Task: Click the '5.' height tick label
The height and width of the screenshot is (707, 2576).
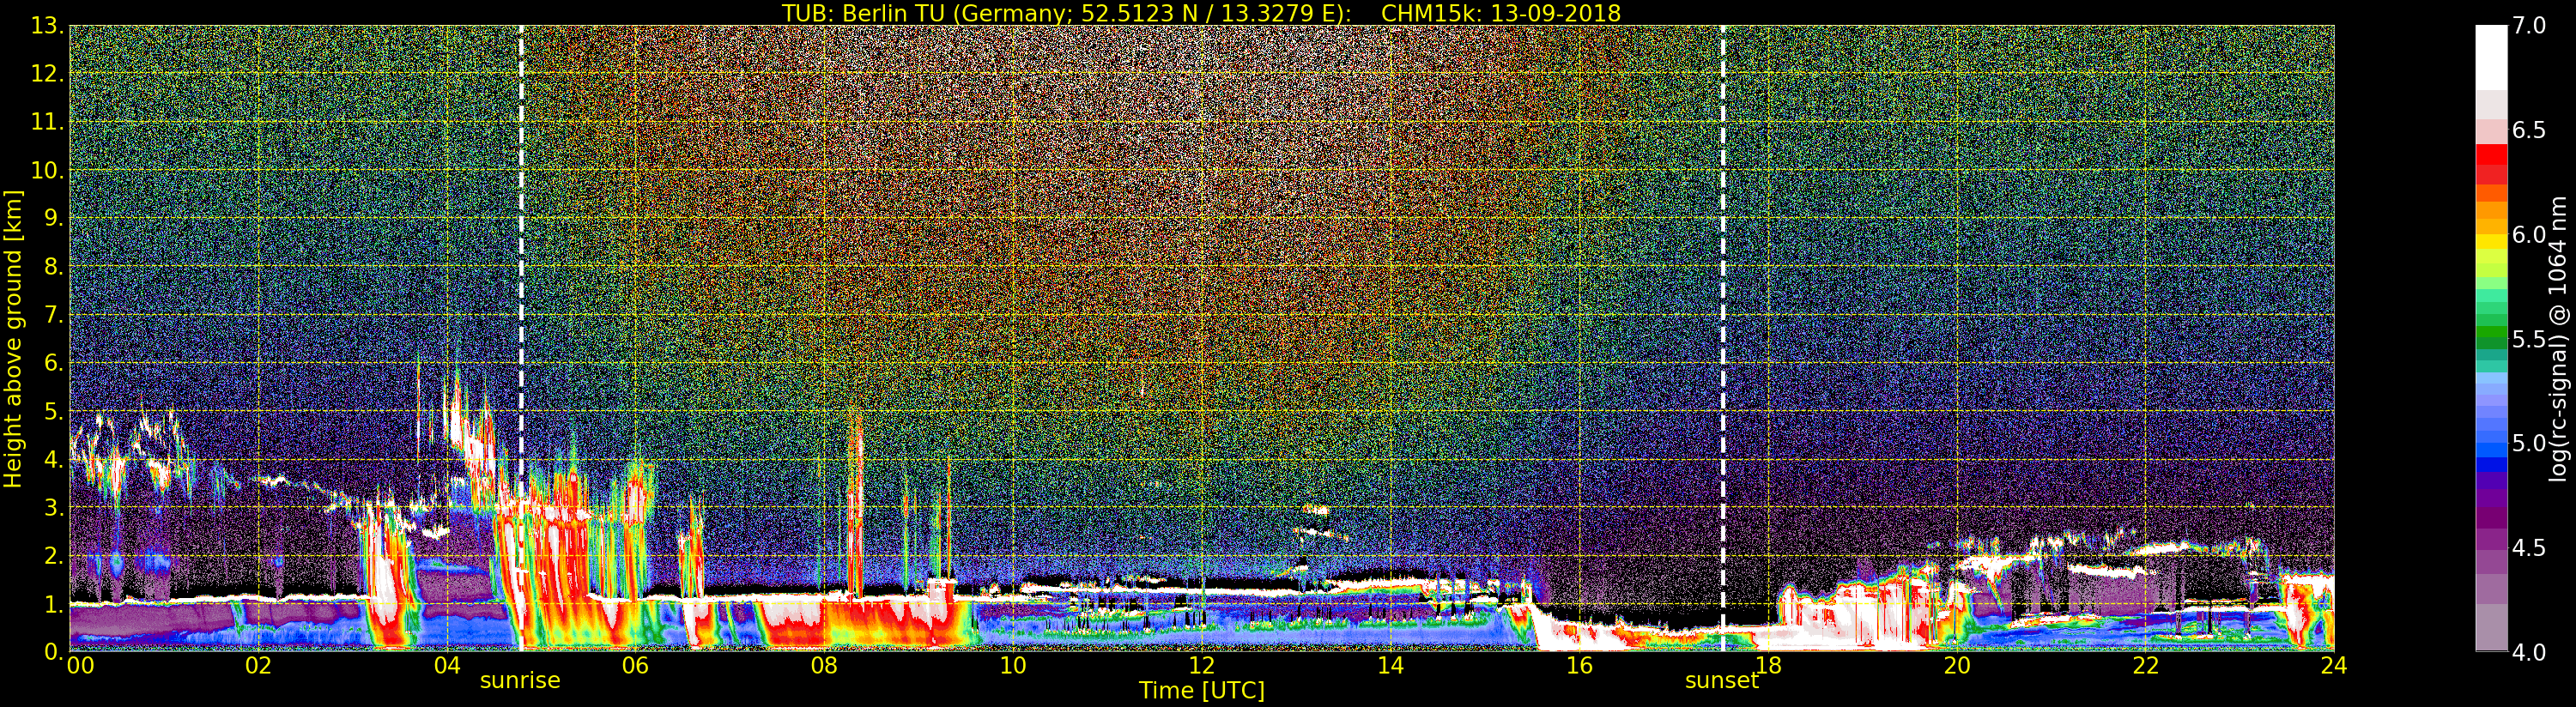Action: (54, 412)
